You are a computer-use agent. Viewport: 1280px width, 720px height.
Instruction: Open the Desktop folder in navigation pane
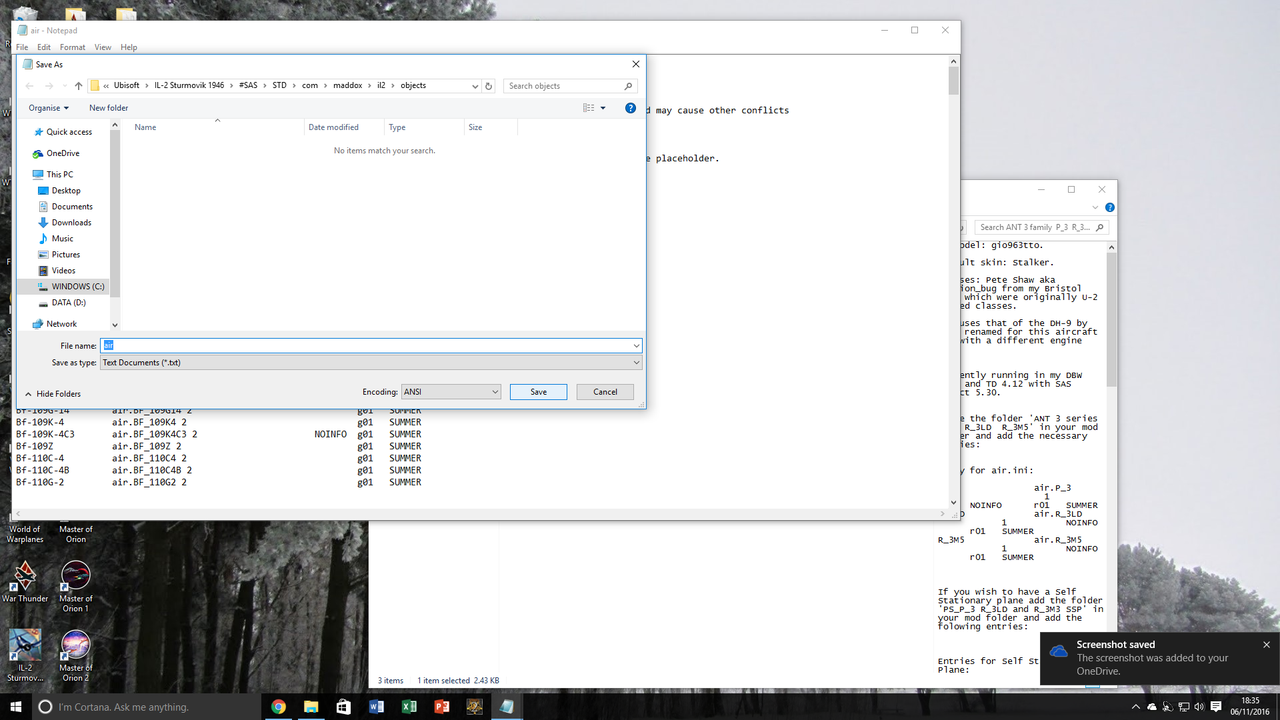(66, 190)
